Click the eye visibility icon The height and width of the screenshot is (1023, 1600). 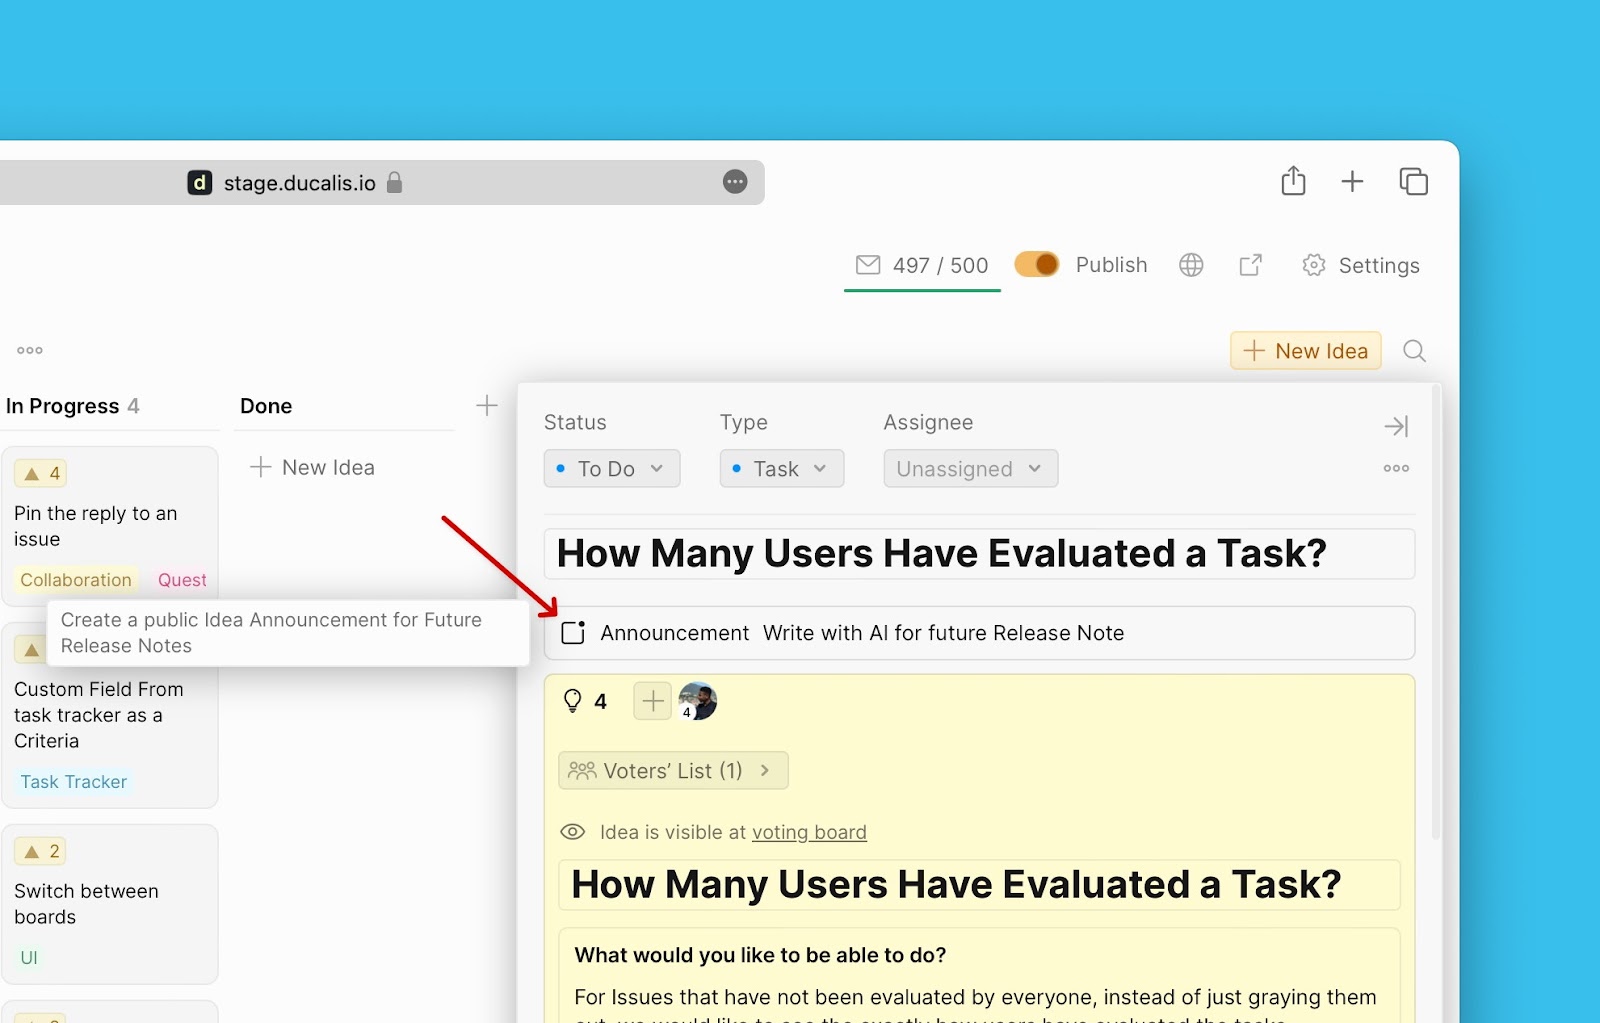572,832
